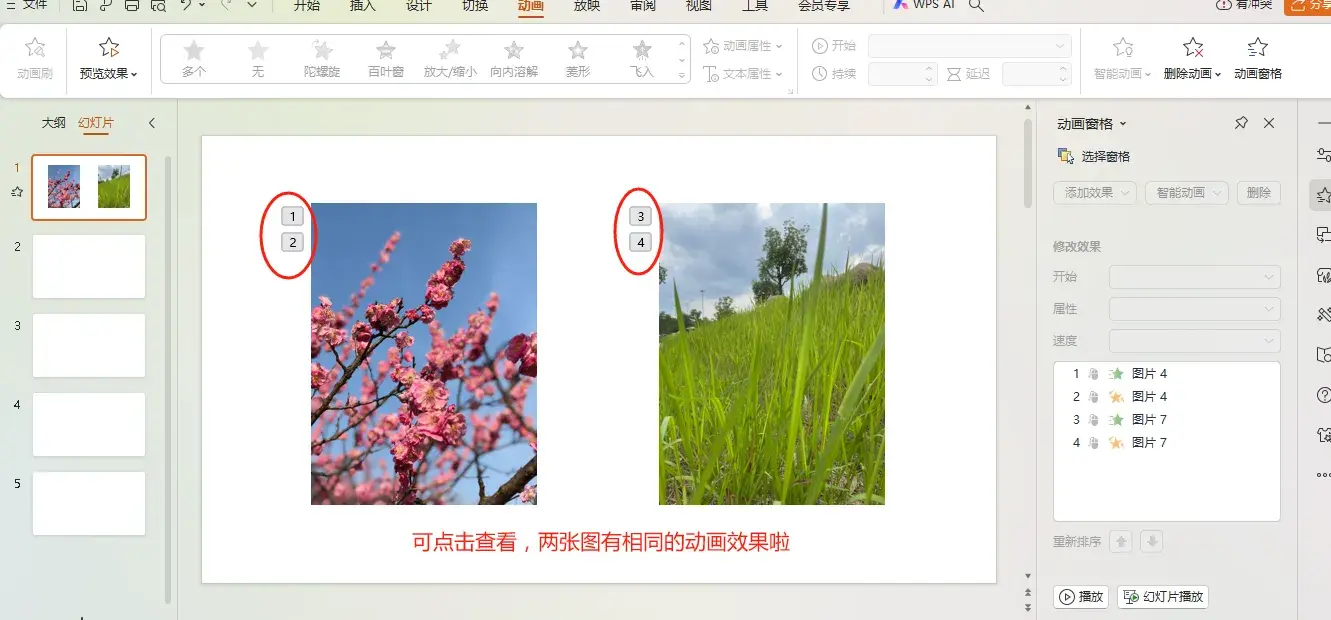Select the 陀螺旋 animation effect
This screenshot has width=1331, height=620.
pos(321,55)
